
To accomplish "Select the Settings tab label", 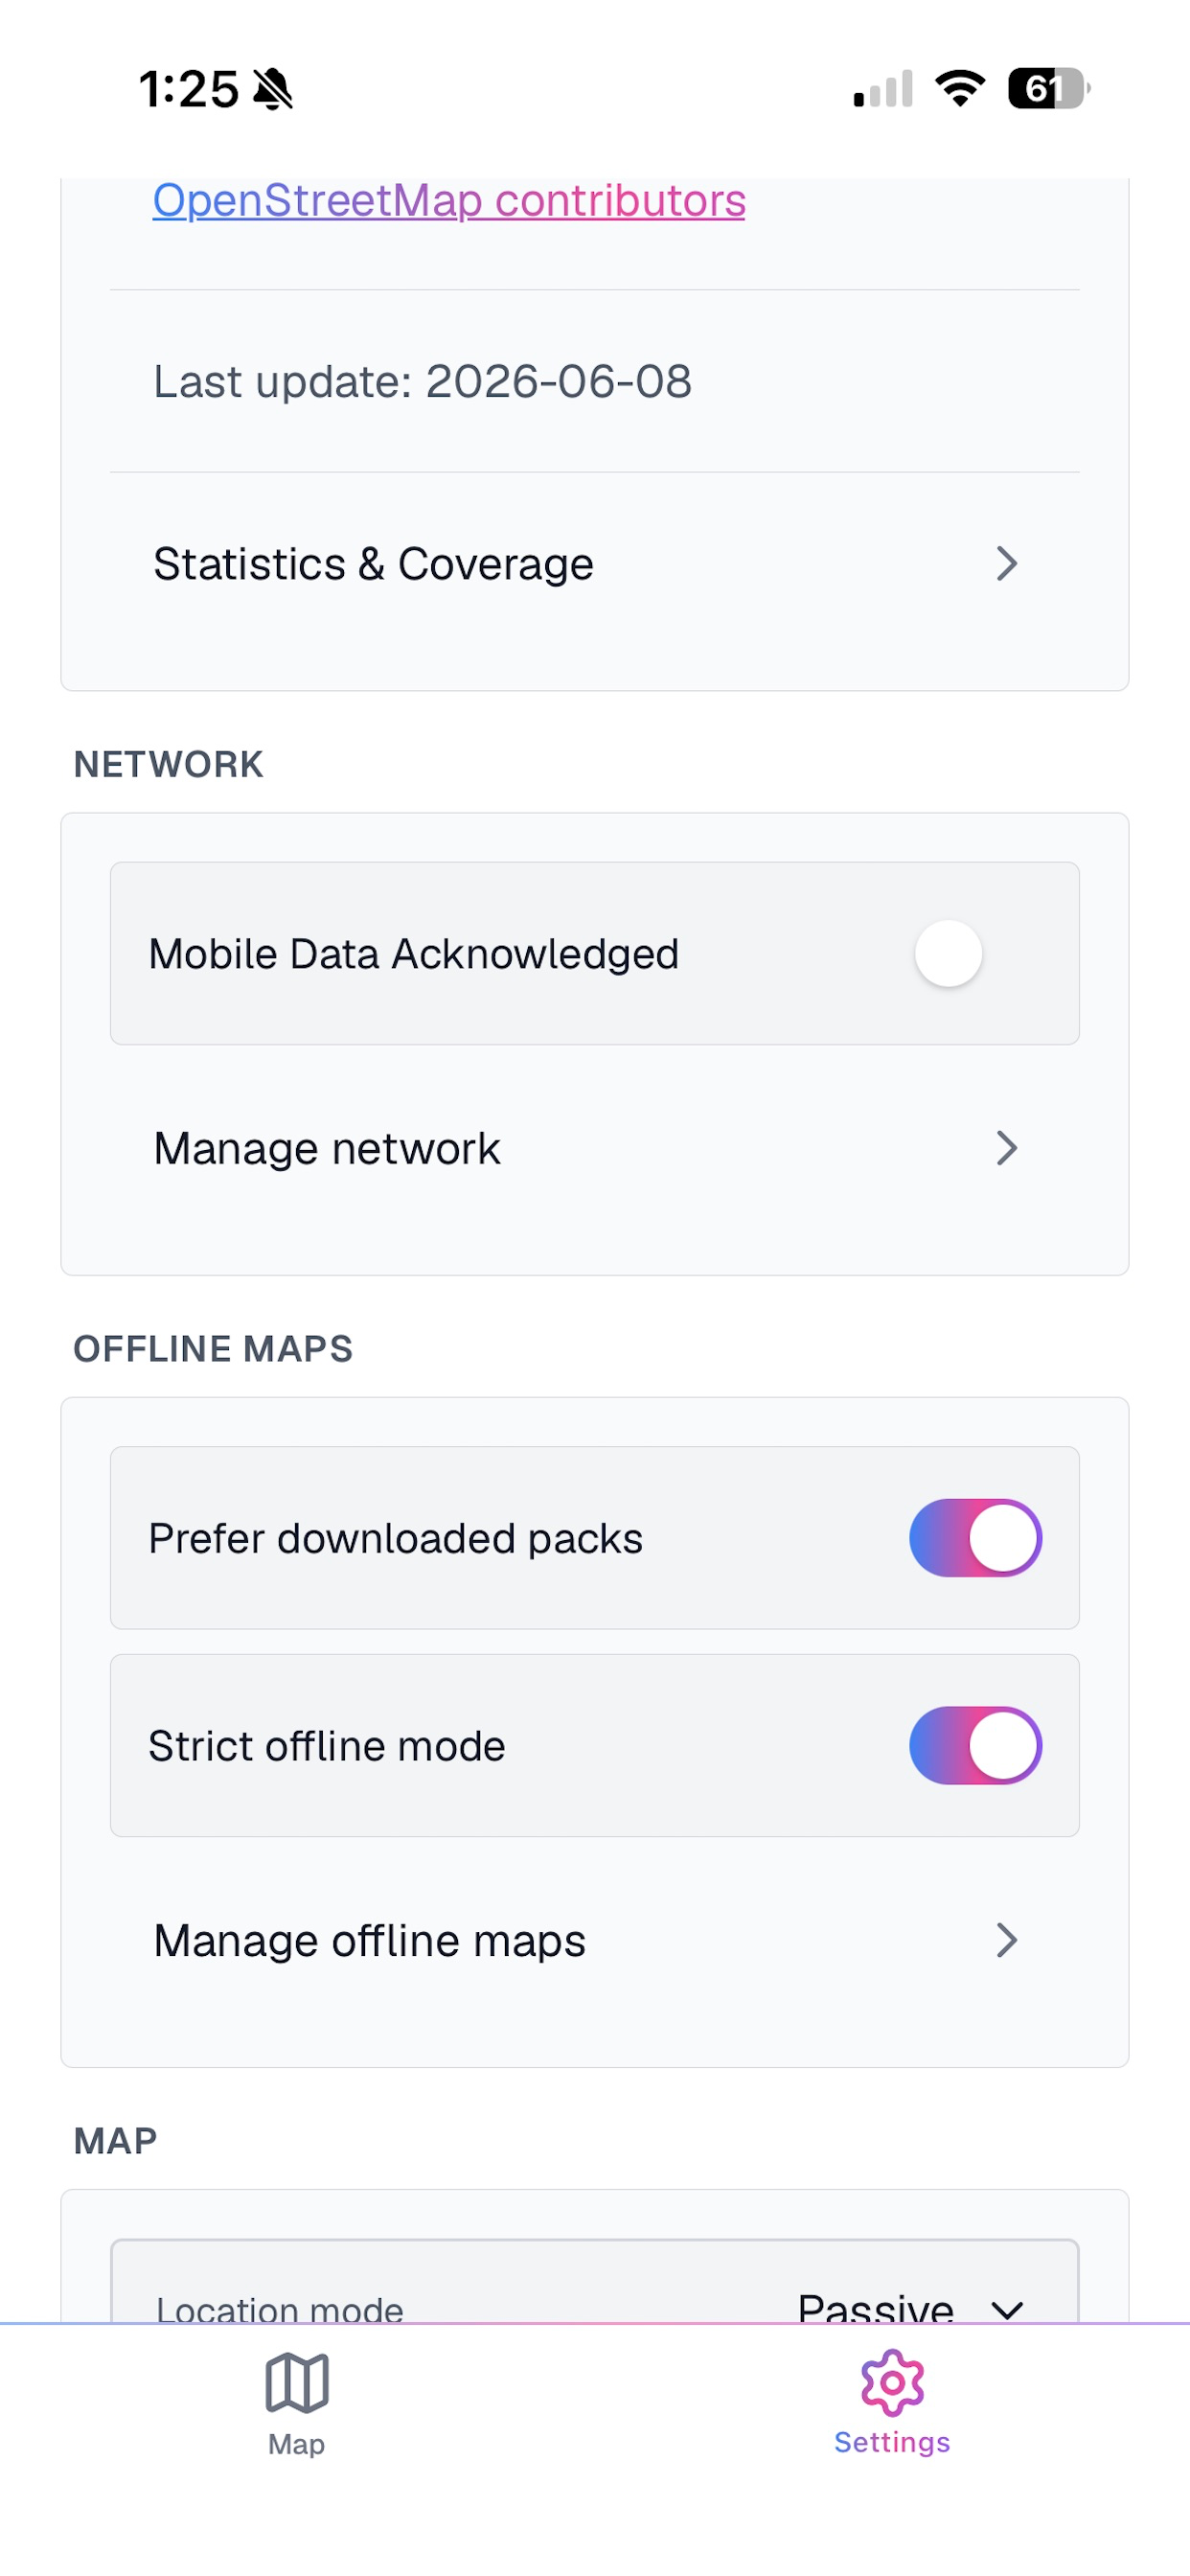I will (x=892, y=2442).
